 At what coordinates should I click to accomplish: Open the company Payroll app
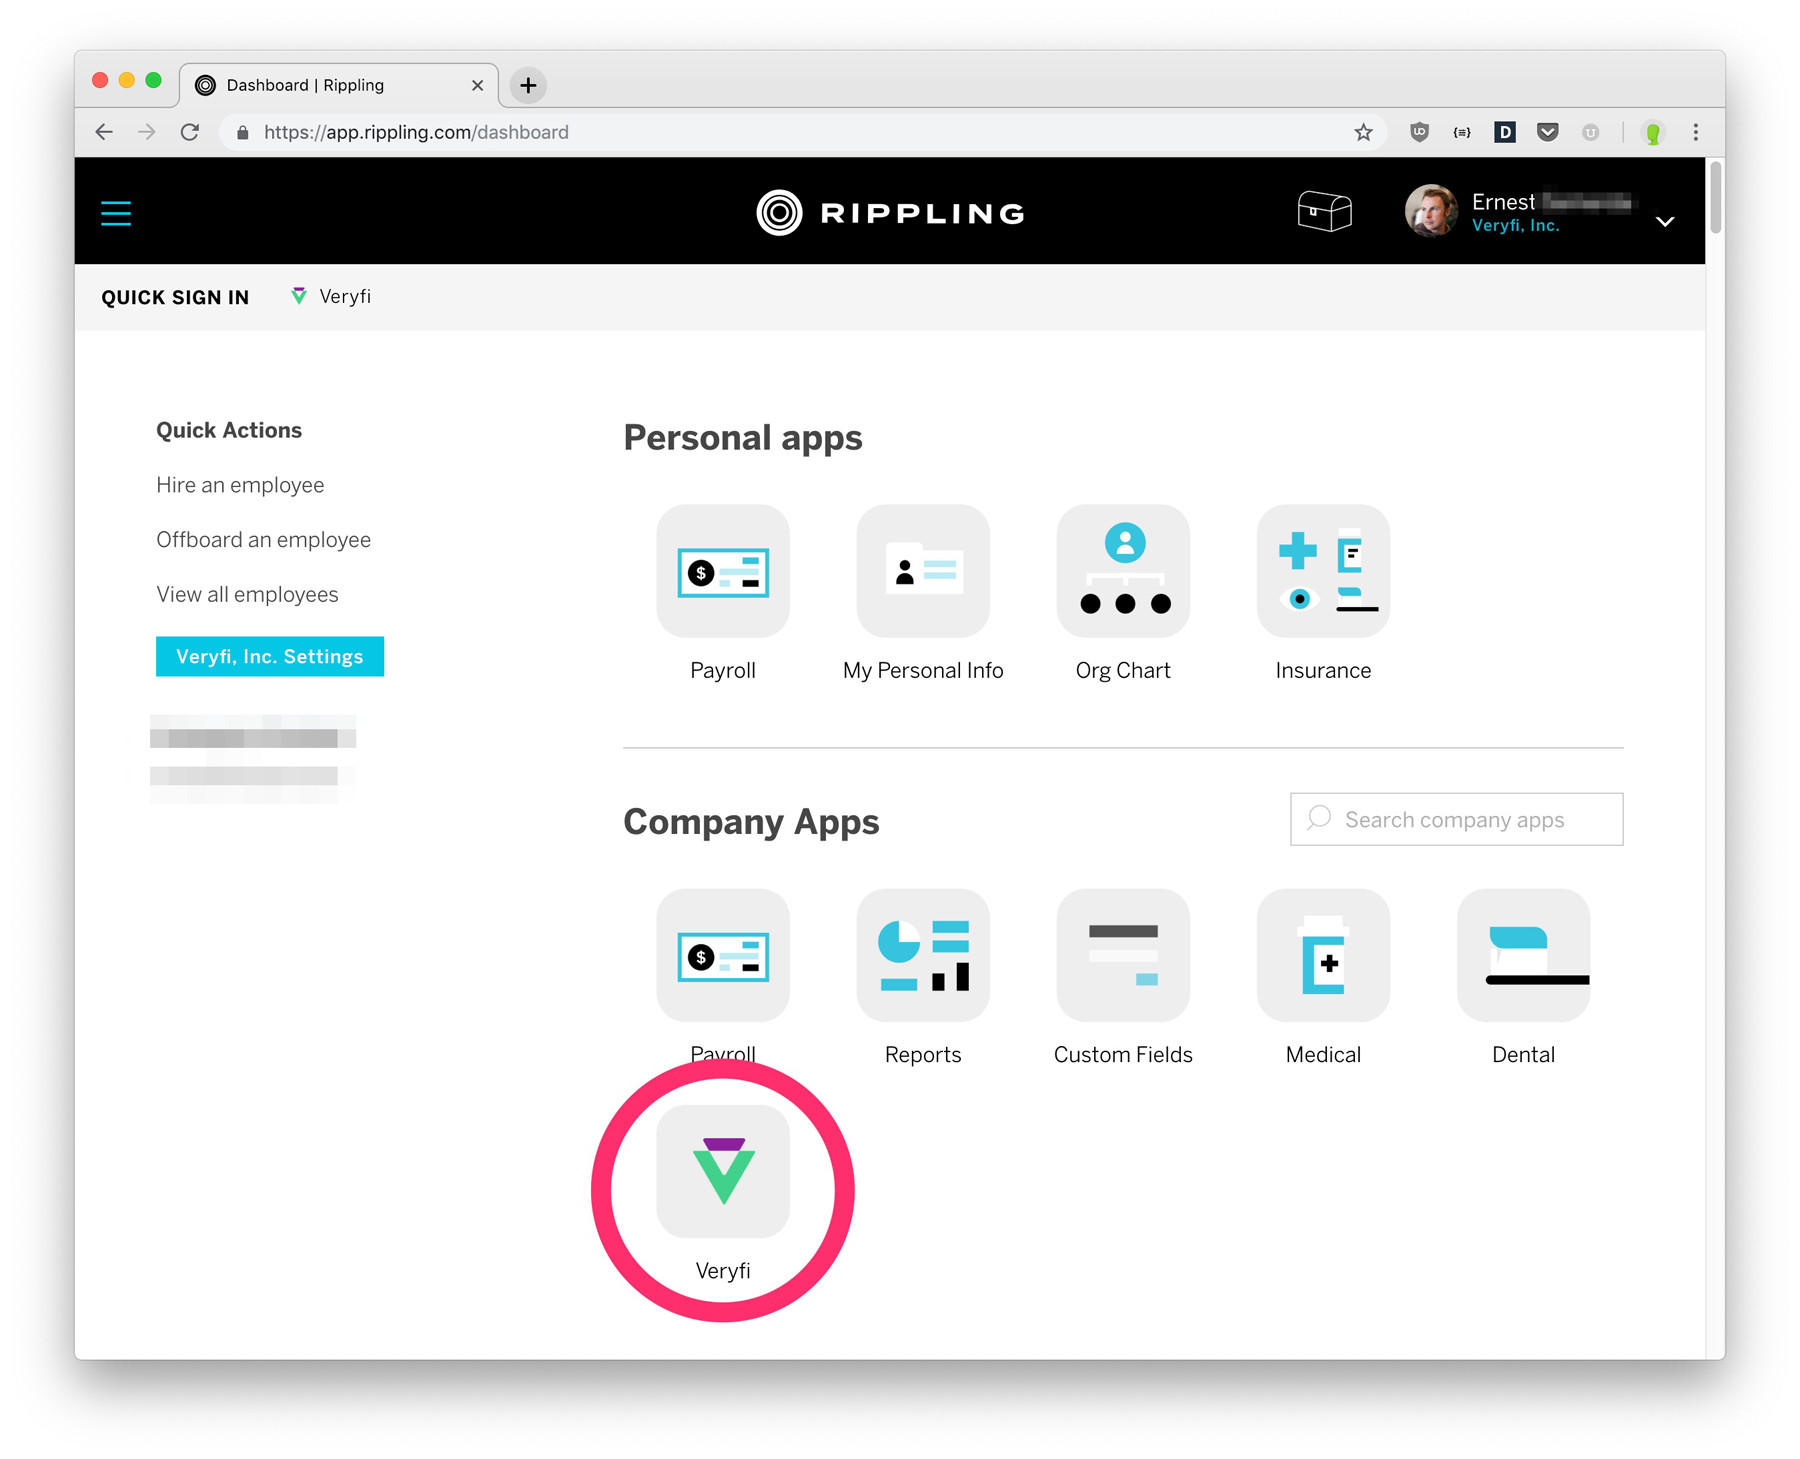[722, 956]
